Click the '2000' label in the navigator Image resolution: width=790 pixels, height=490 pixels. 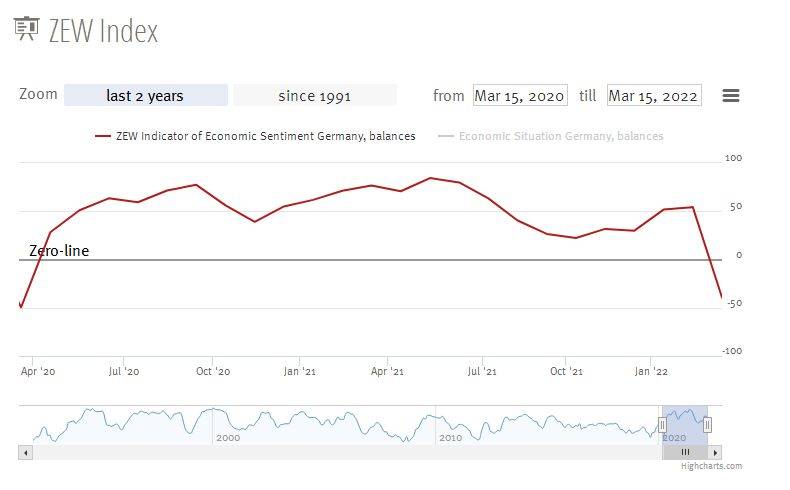click(x=228, y=438)
